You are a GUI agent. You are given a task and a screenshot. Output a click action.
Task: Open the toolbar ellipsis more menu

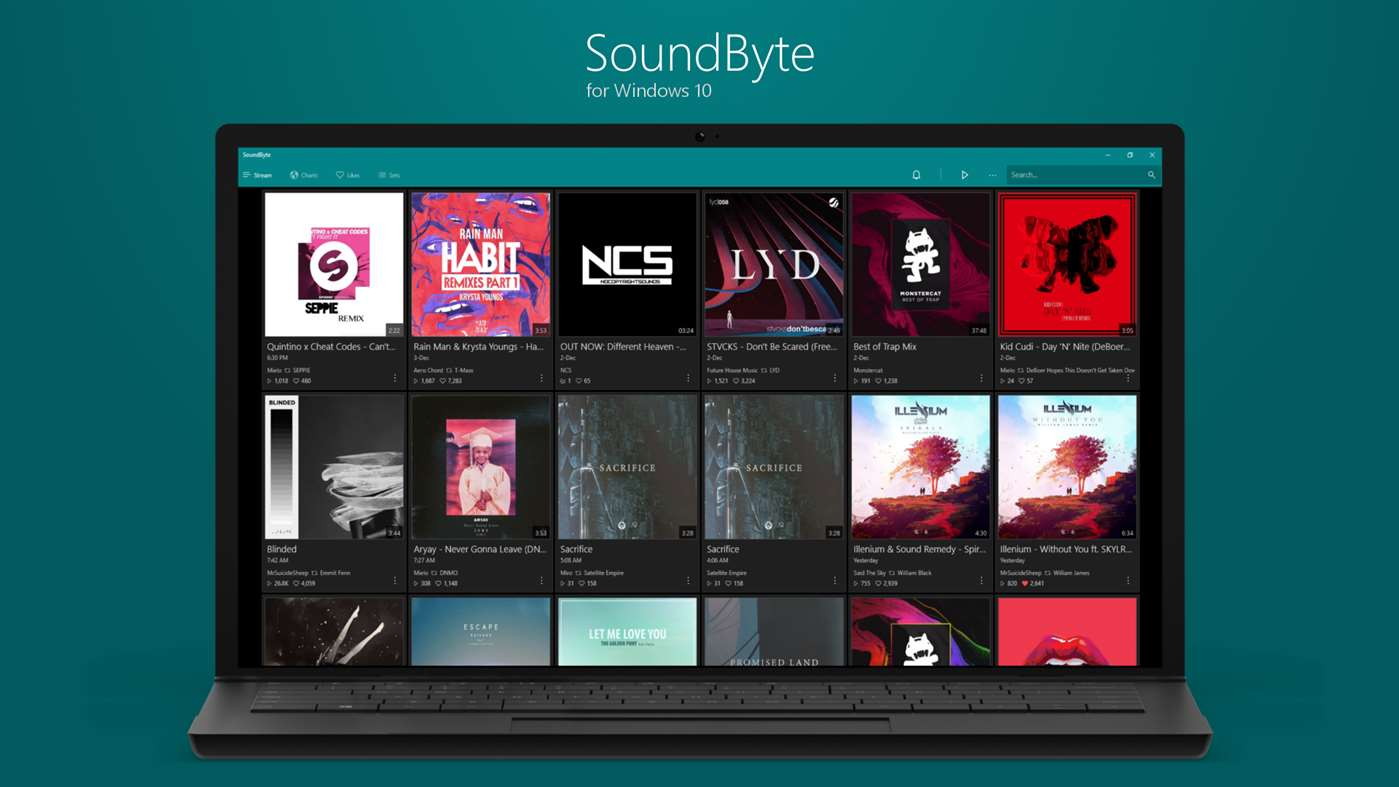(993, 175)
